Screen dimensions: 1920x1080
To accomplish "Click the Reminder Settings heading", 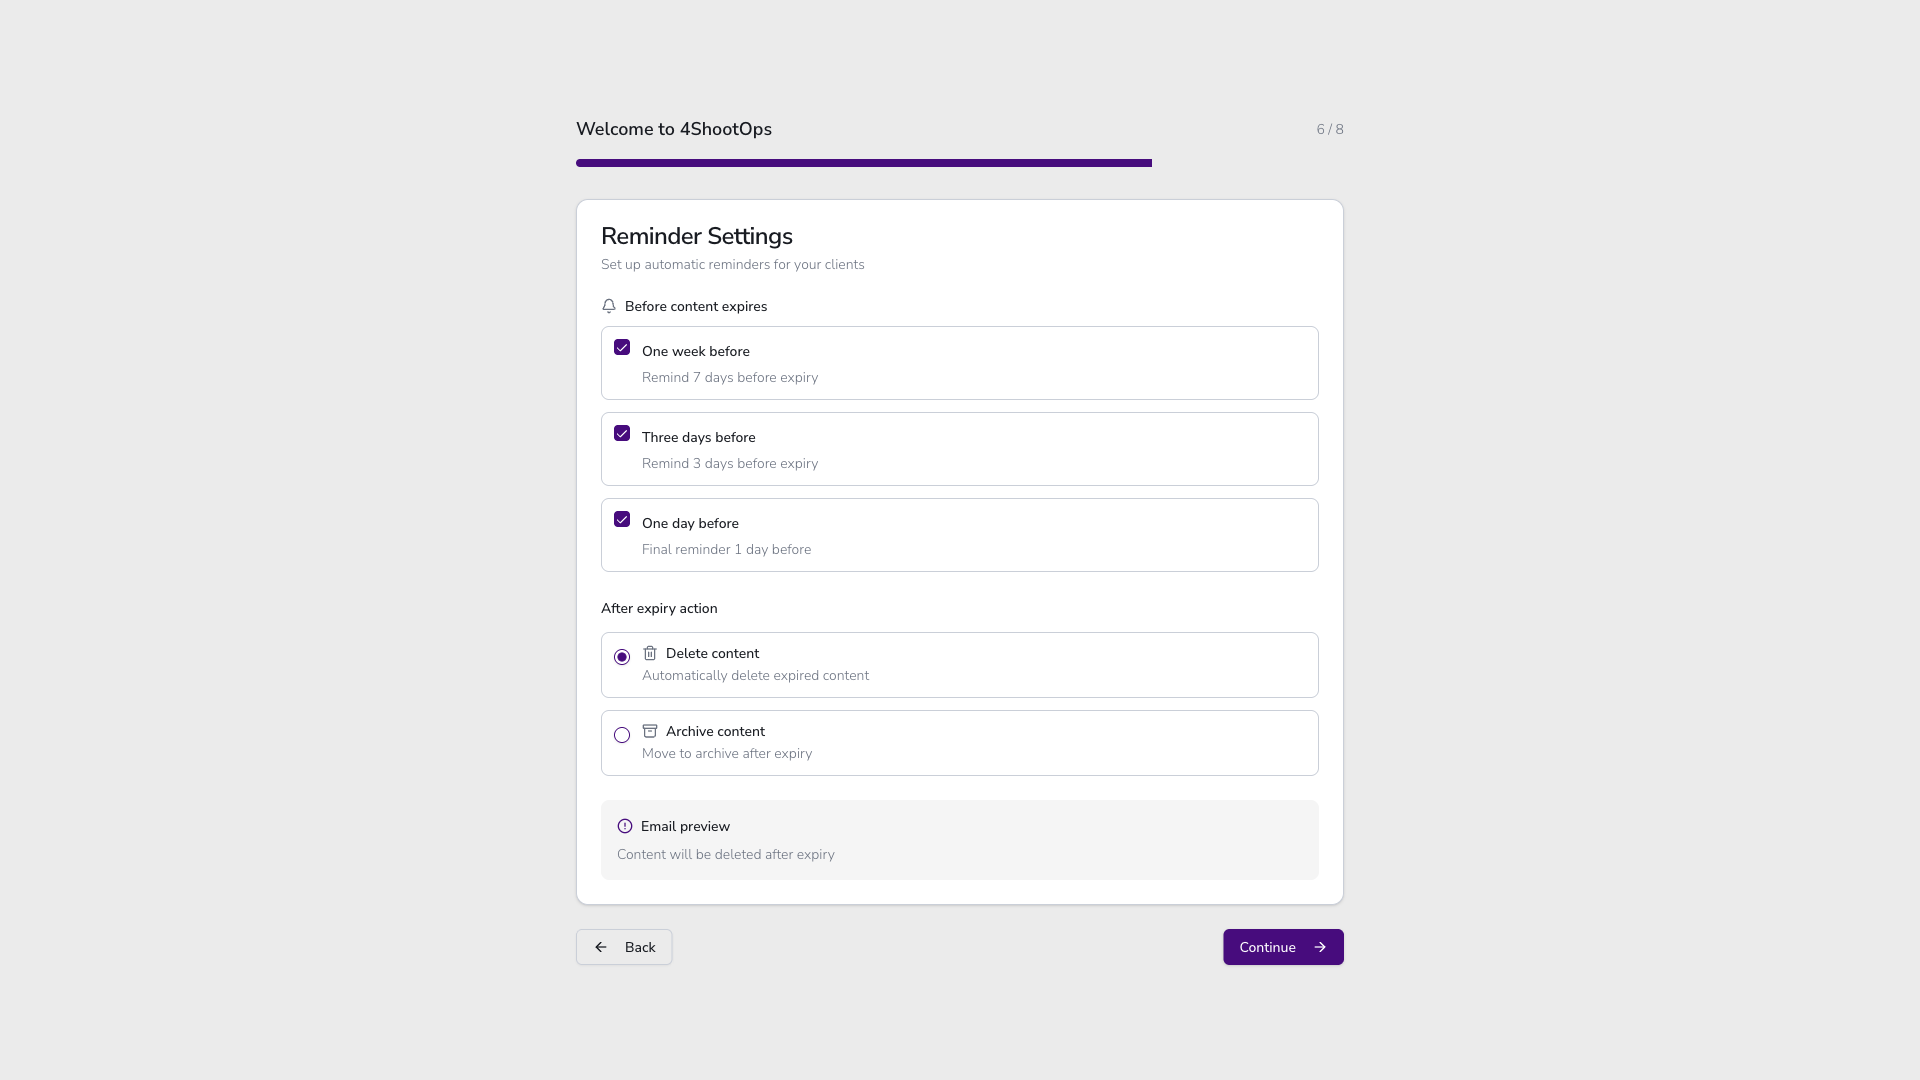I will (697, 237).
